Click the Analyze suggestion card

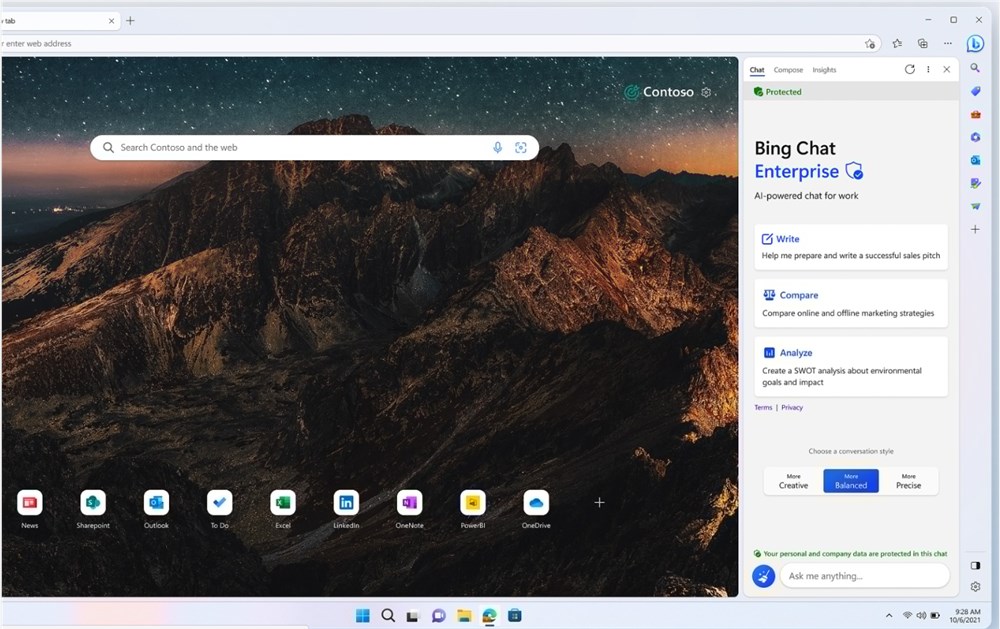point(851,367)
